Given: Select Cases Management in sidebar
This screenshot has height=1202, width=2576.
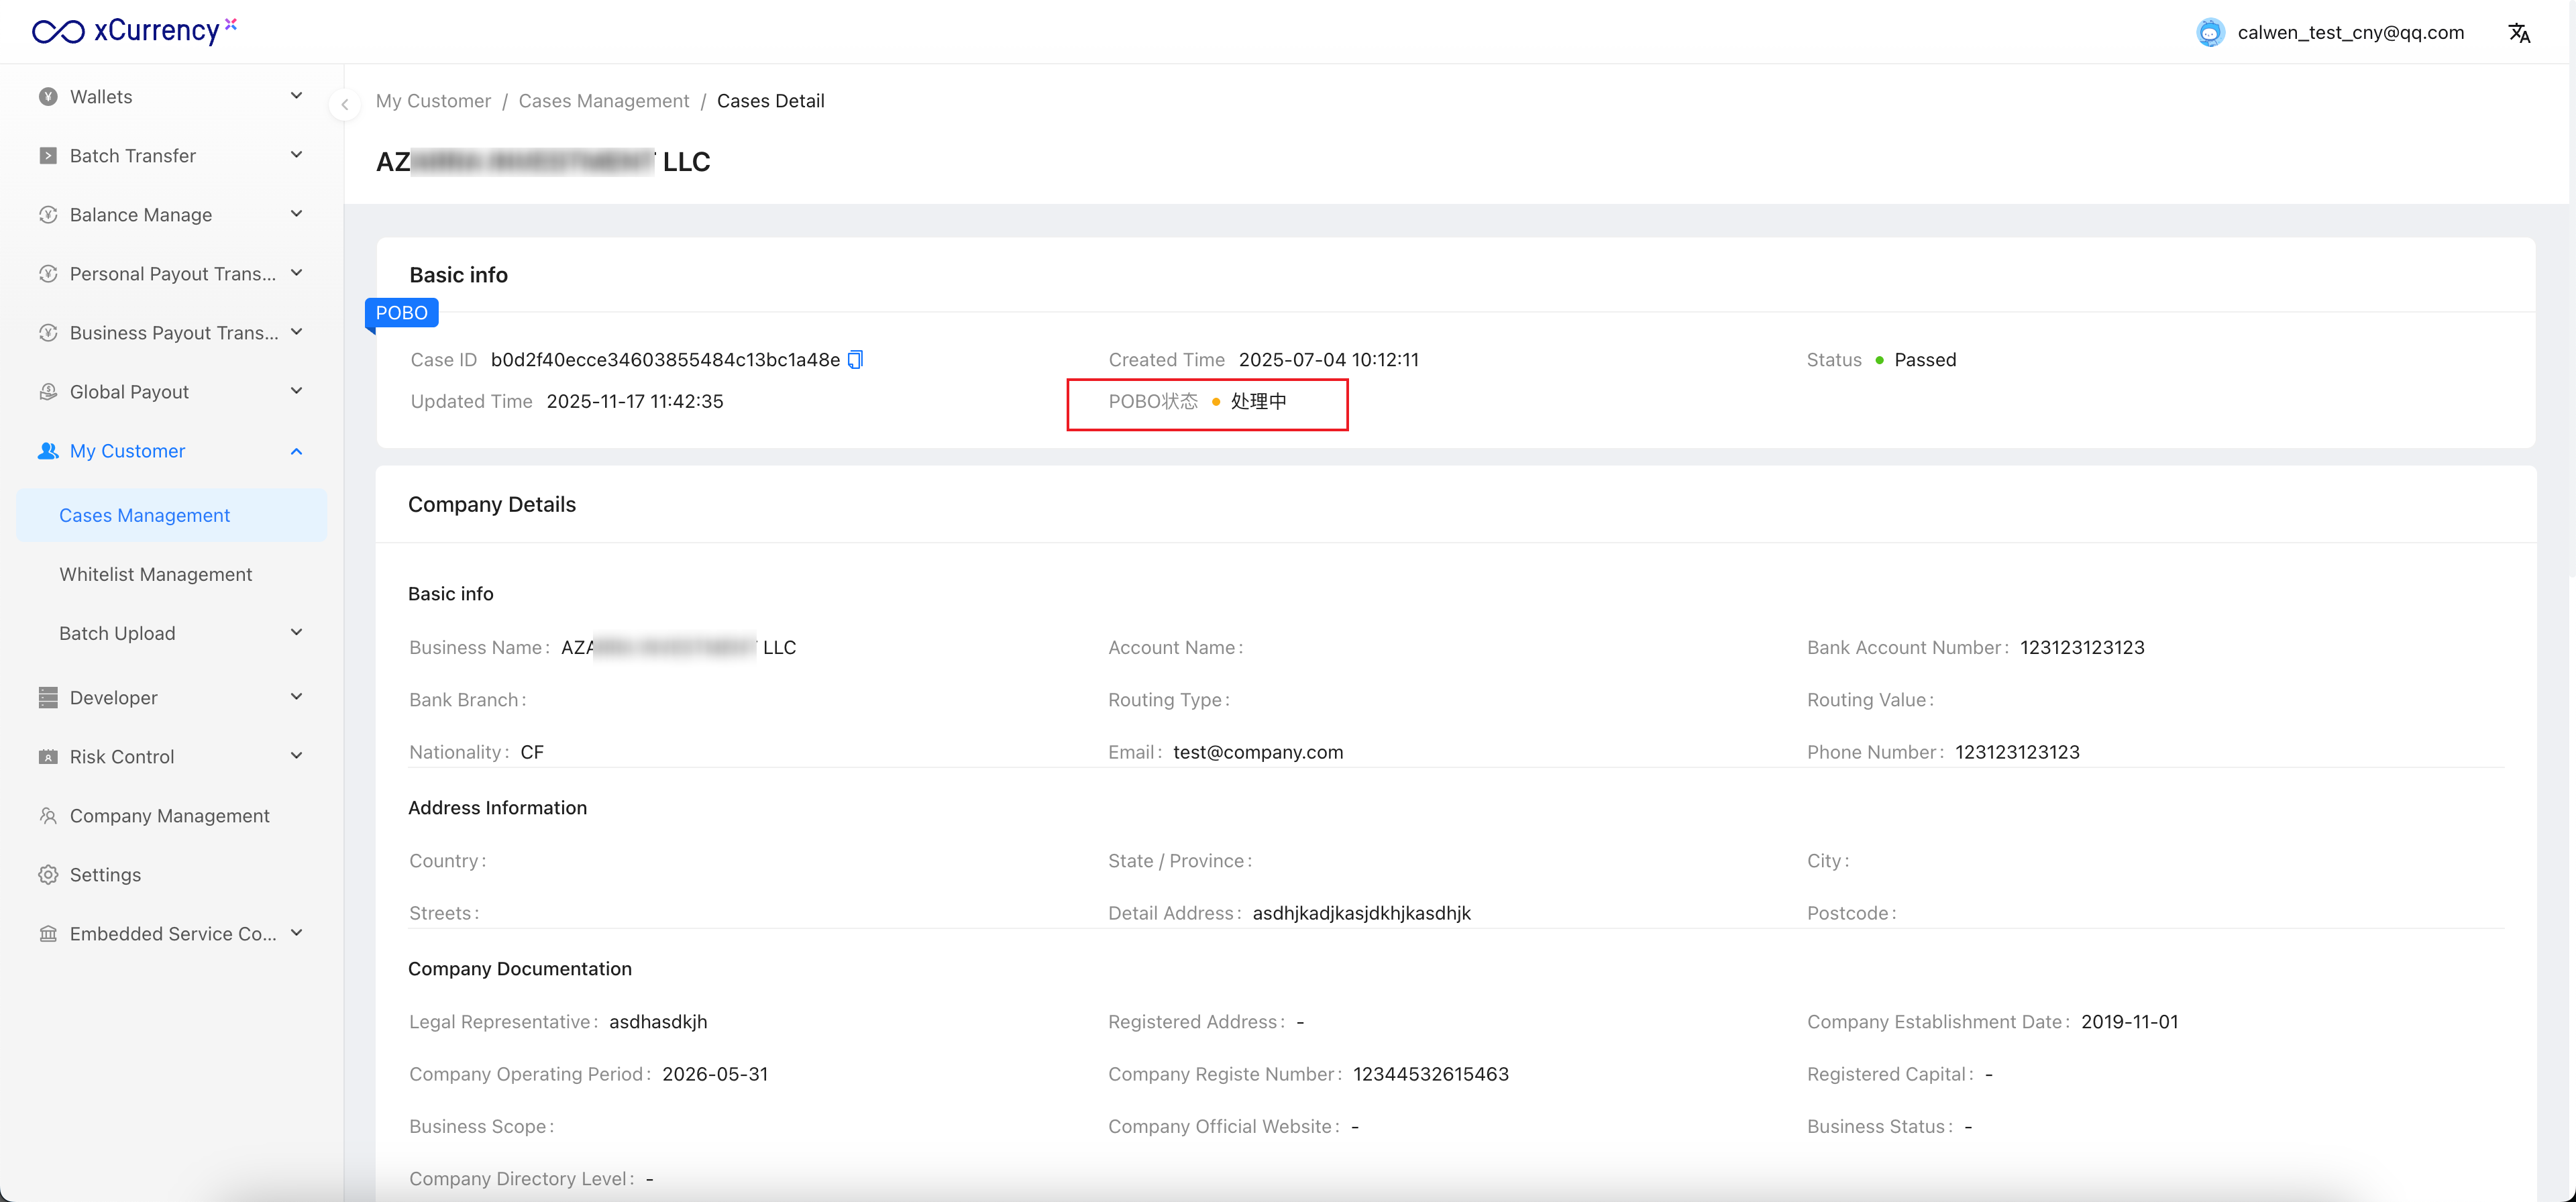Looking at the screenshot, I should [144, 515].
